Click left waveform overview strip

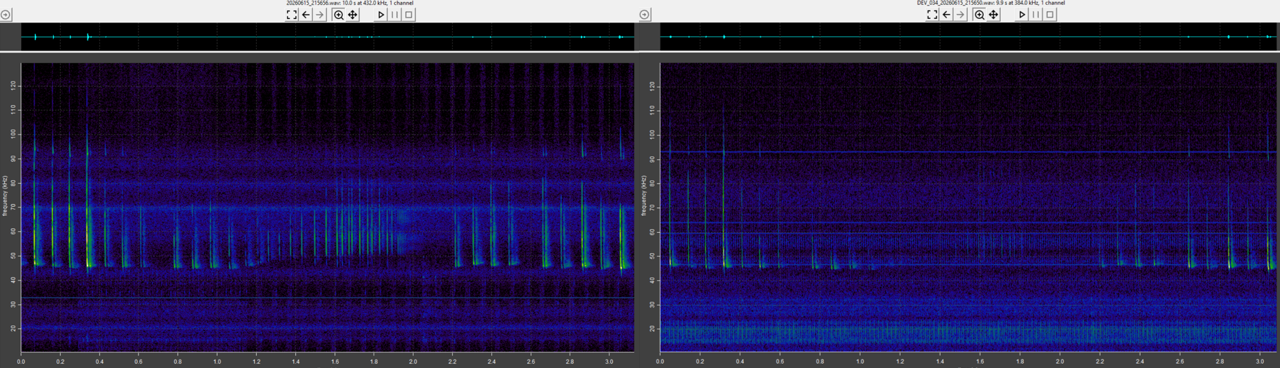coord(327,37)
